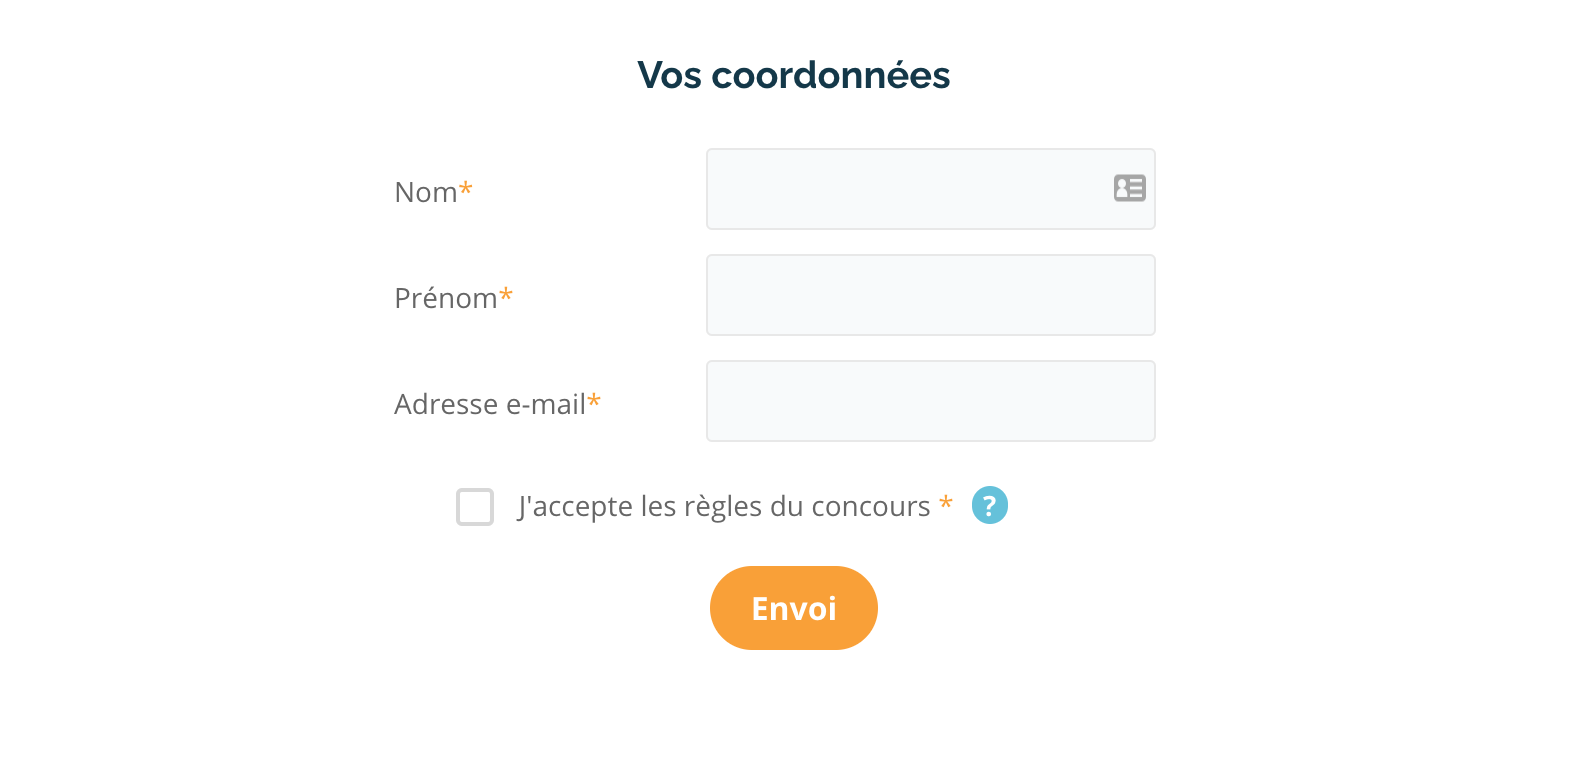Screen dimensions: 1584x780
Task: Click the Prénom field label
Action: pyautogui.click(x=446, y=298)
